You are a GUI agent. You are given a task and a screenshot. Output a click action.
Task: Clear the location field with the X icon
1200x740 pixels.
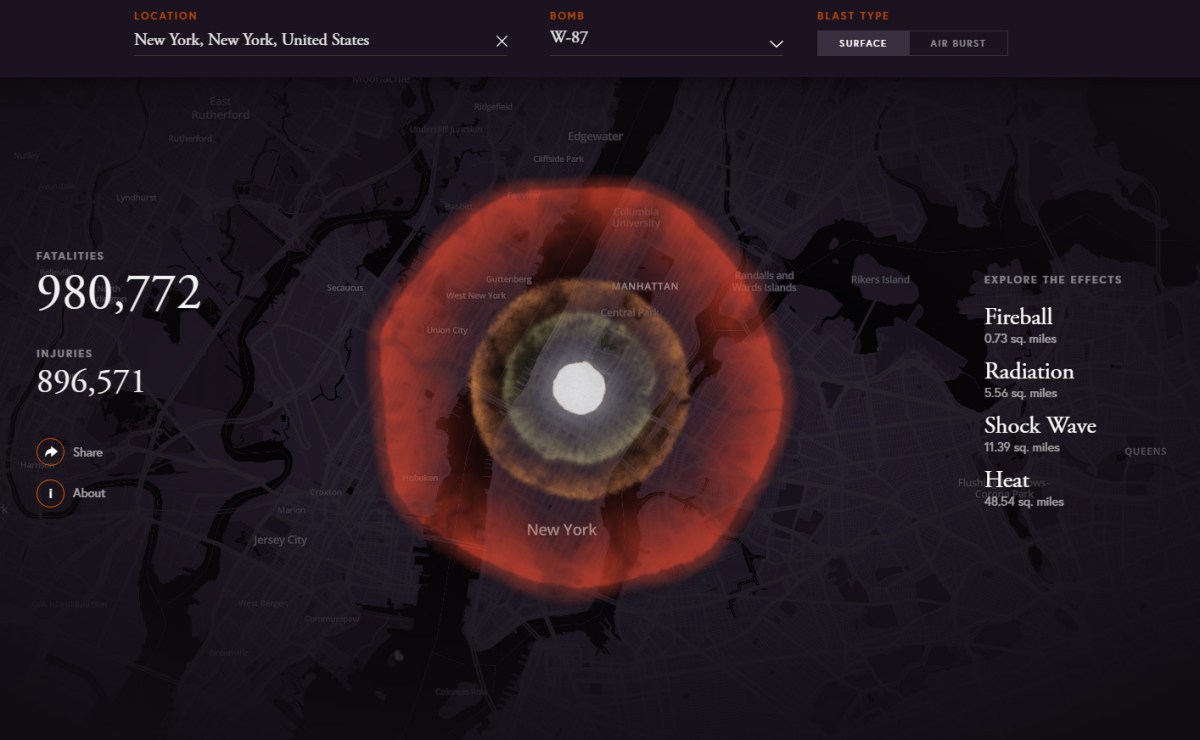(502, 41)
